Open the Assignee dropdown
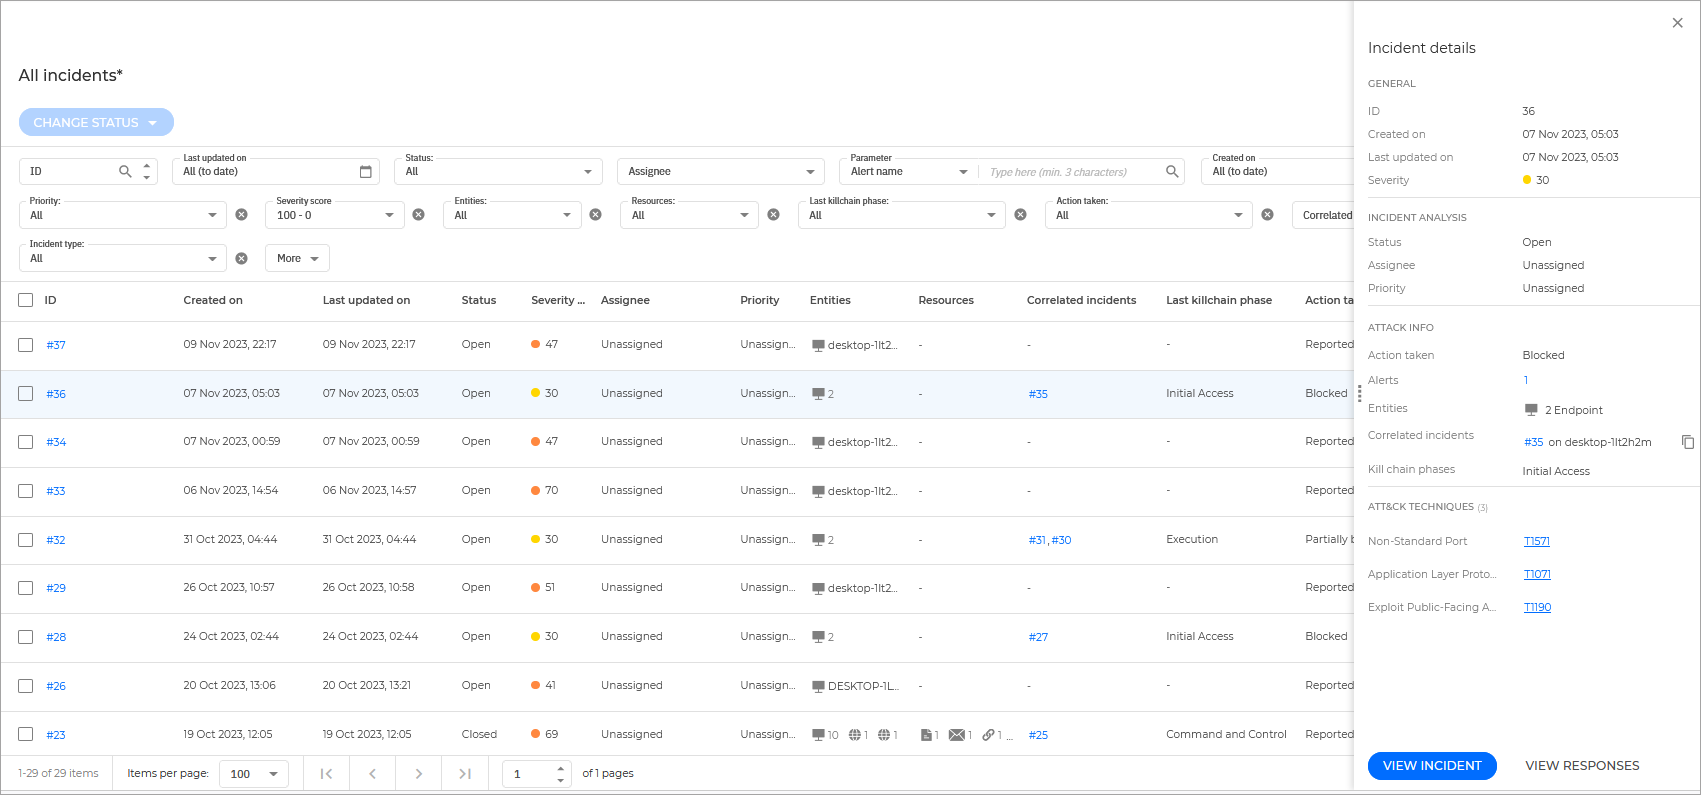The image size is (1701, 795). 809,172
